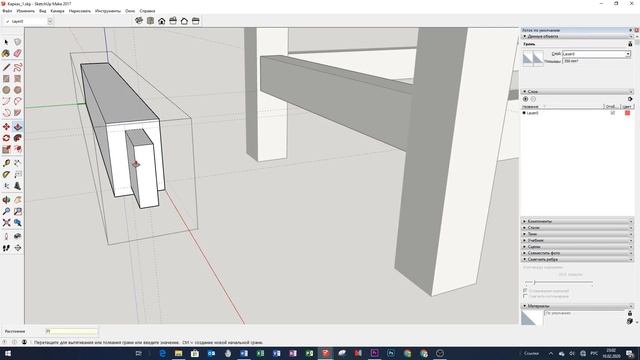The image size is (640, 360).
Task: Choose the Rectangle drawing tool
Action: pyautogui.click(x=6, y=79)
